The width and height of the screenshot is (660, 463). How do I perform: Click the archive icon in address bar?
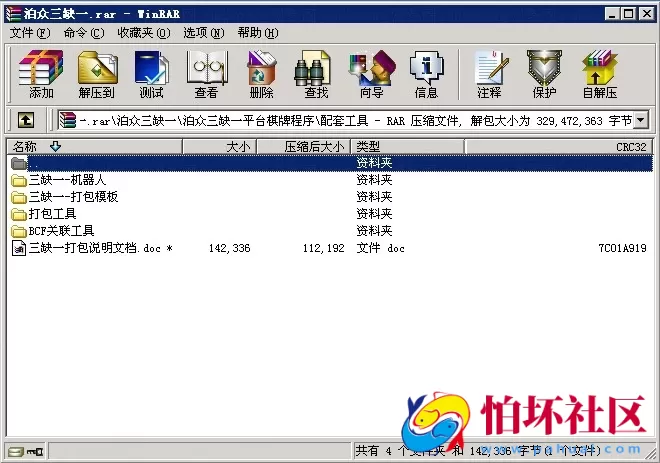coord(67,121)
